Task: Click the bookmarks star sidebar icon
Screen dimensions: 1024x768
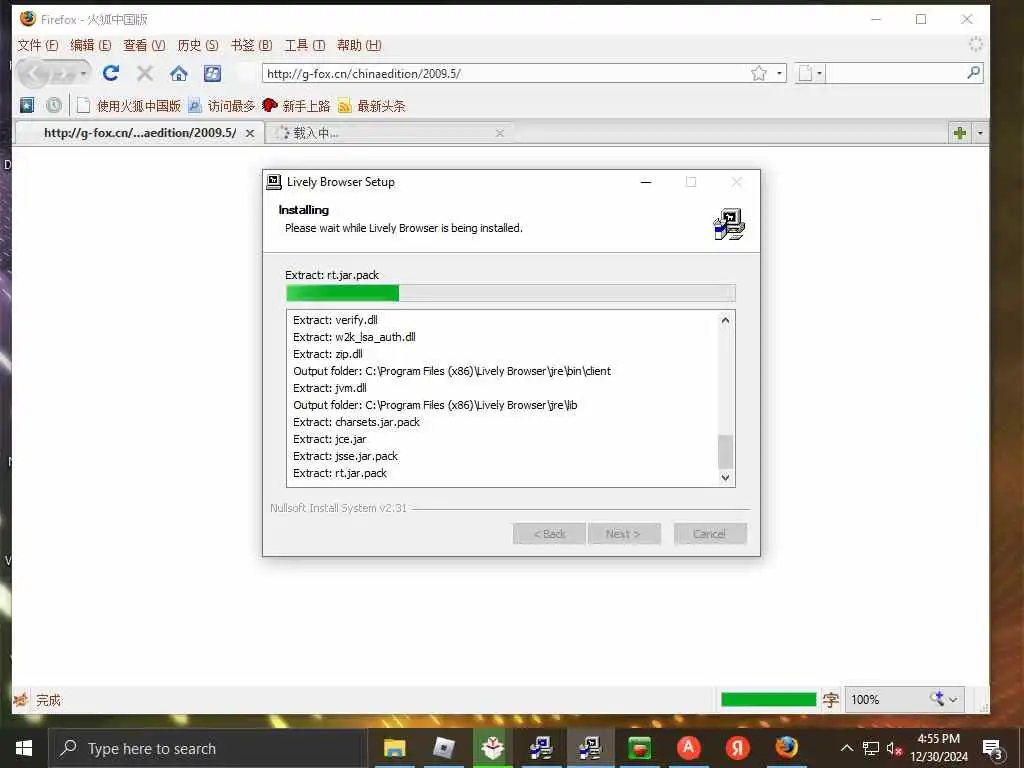Action: pyautogui.click(x=27, y=105)
